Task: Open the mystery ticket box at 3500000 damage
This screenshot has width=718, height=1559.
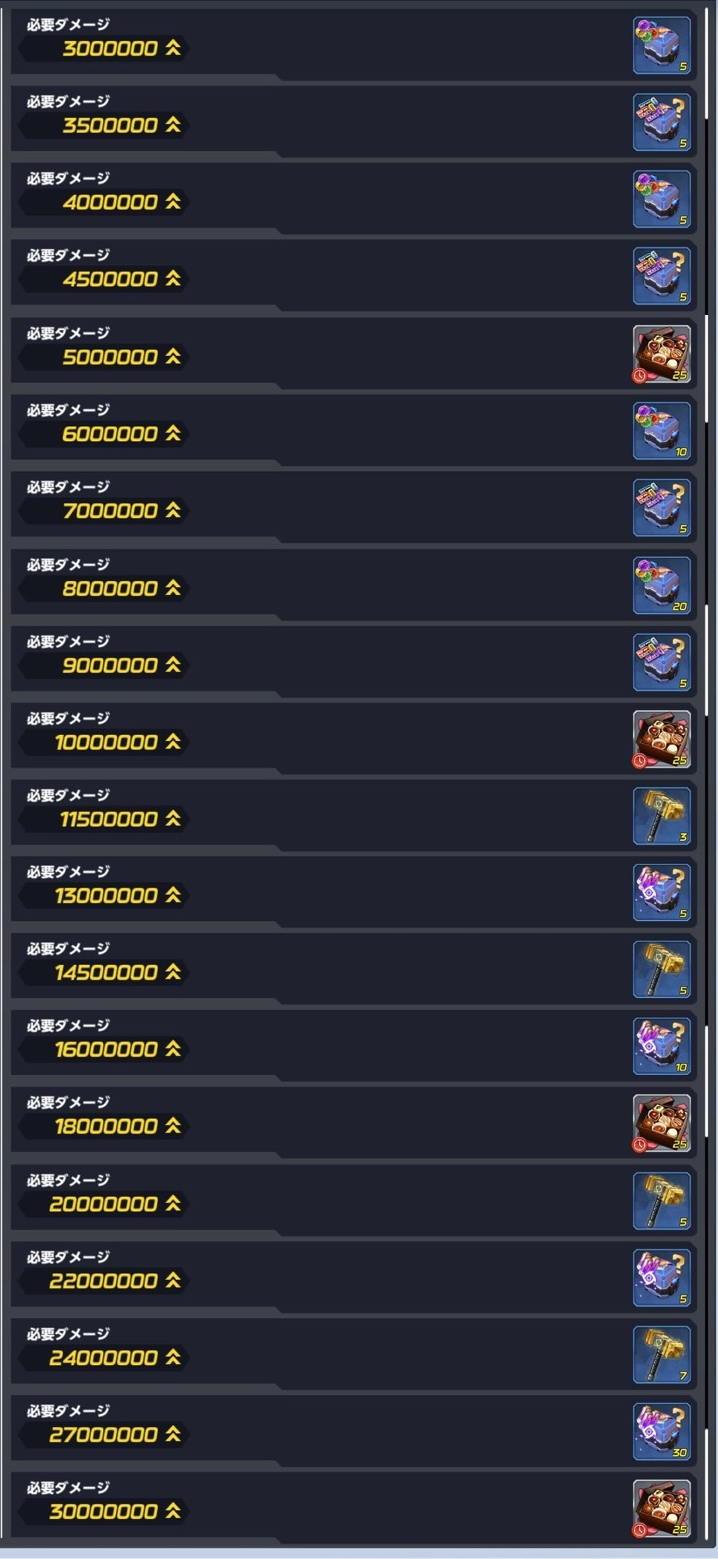Action: pyautogui.click(x=662, y=122)
